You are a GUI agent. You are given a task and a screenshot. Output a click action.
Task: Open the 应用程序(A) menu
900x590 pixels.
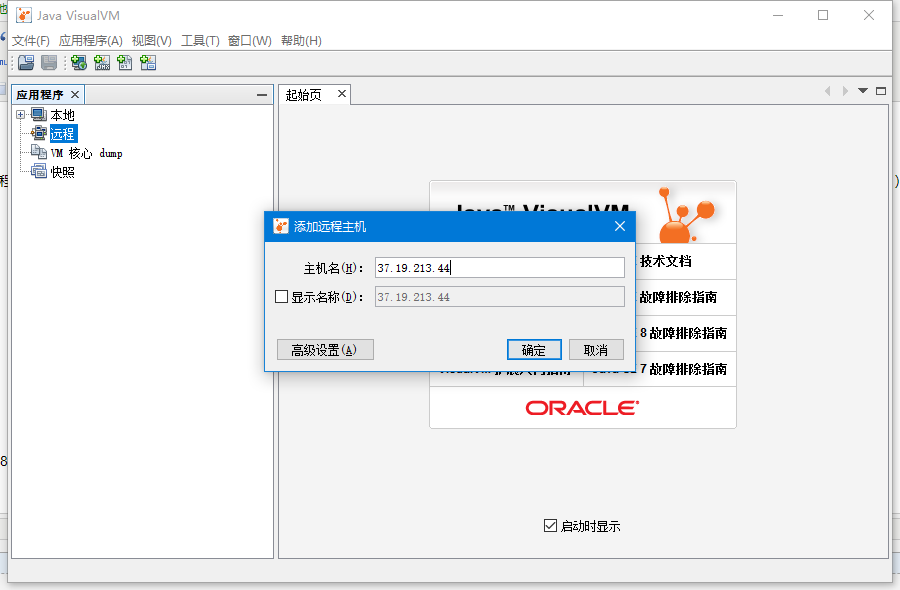pos(91,41)
